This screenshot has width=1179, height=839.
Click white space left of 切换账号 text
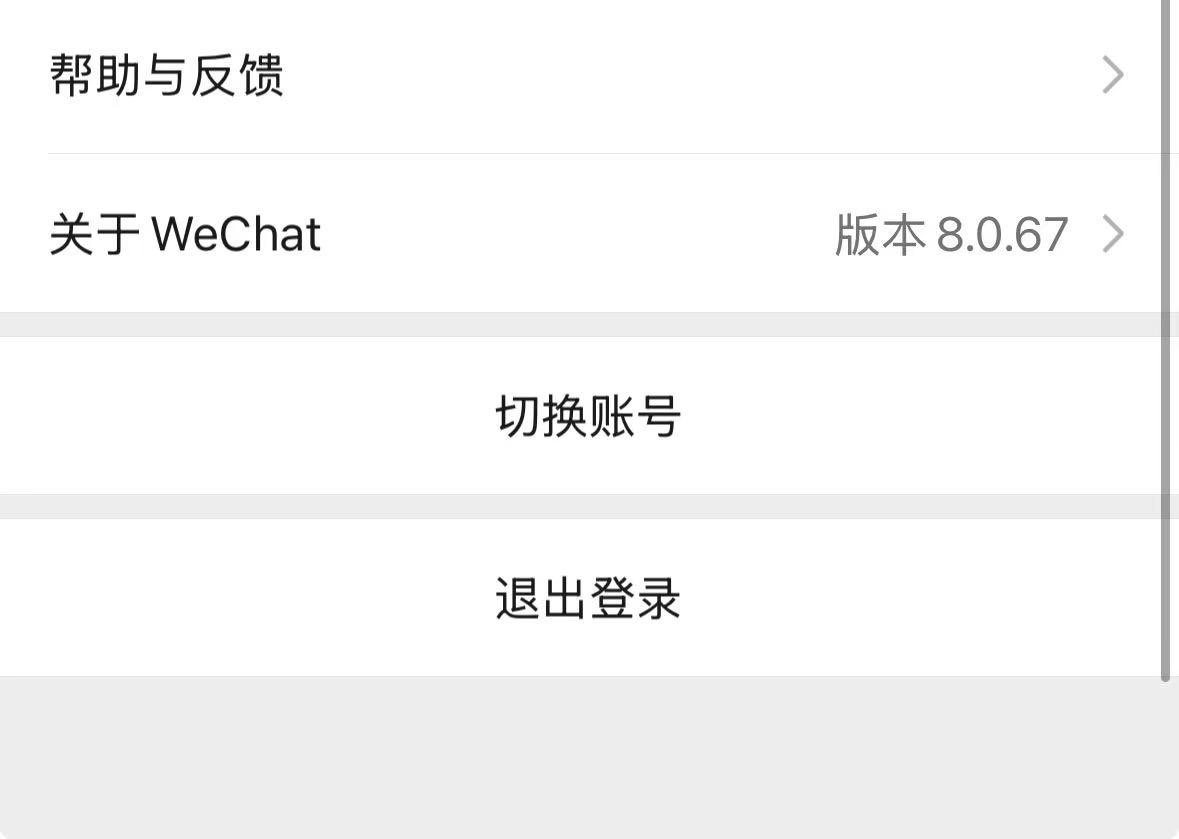pyautogui.click(x=250, y=415)
